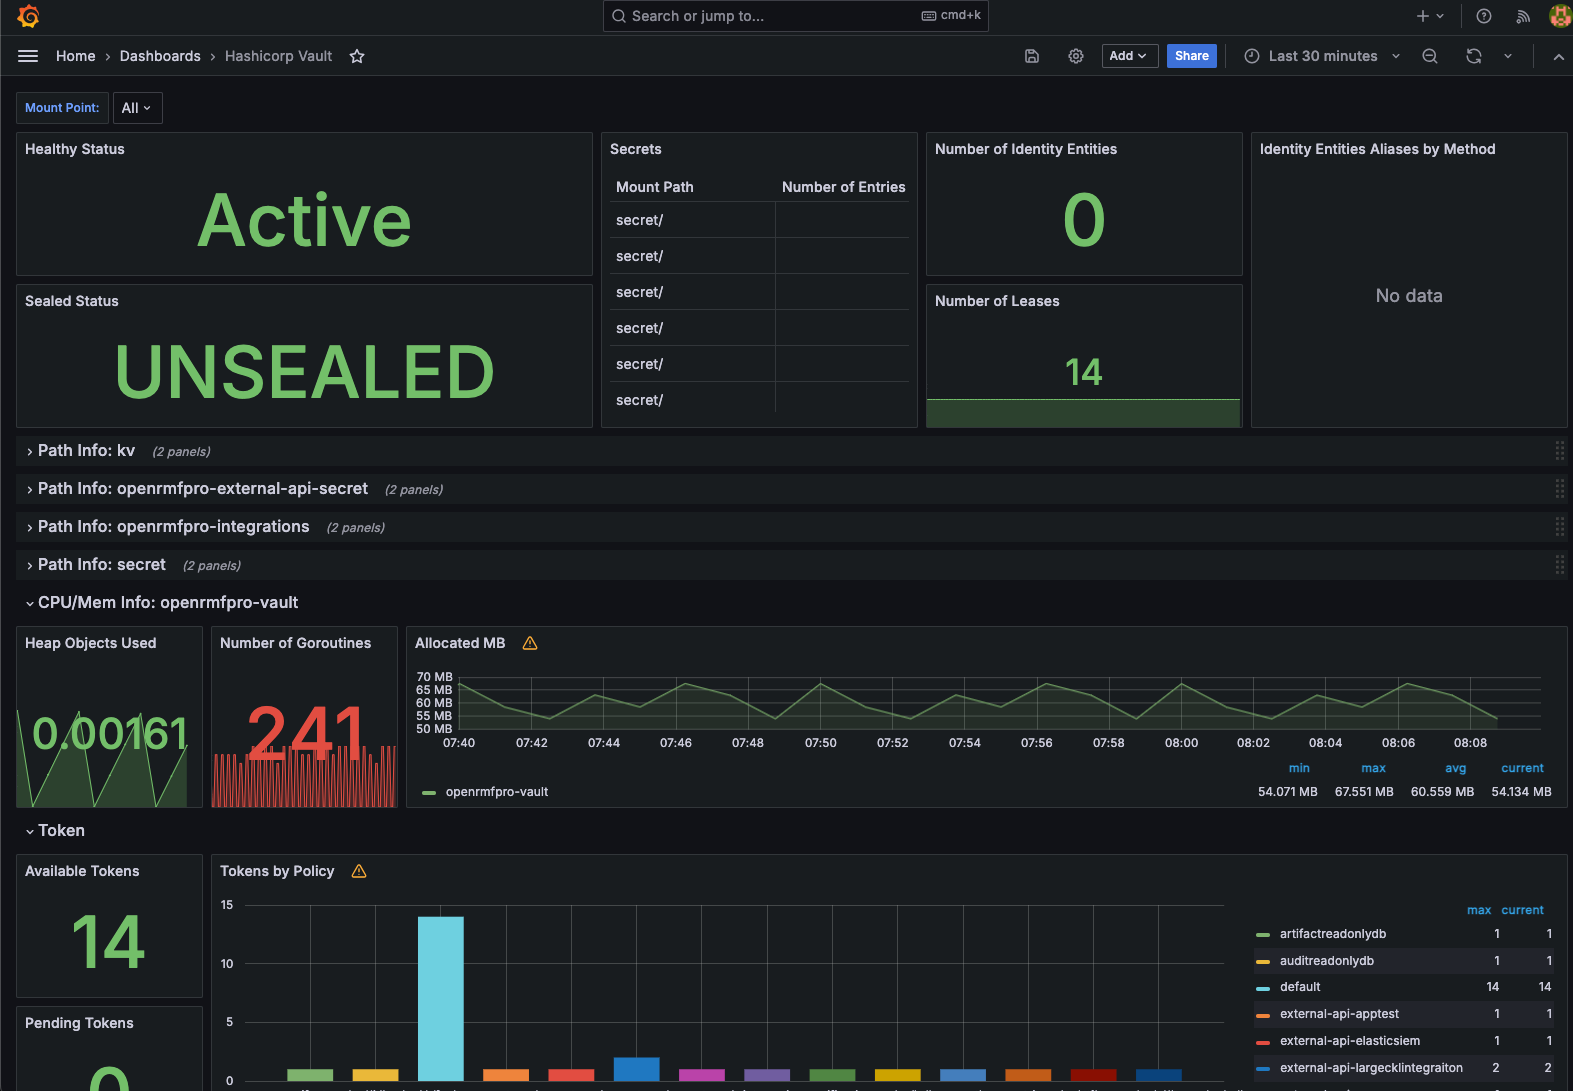Open Mount Point All dropdown
Image resolution: width=1573 pixels, height=1091 pixels.
(137, 108)
